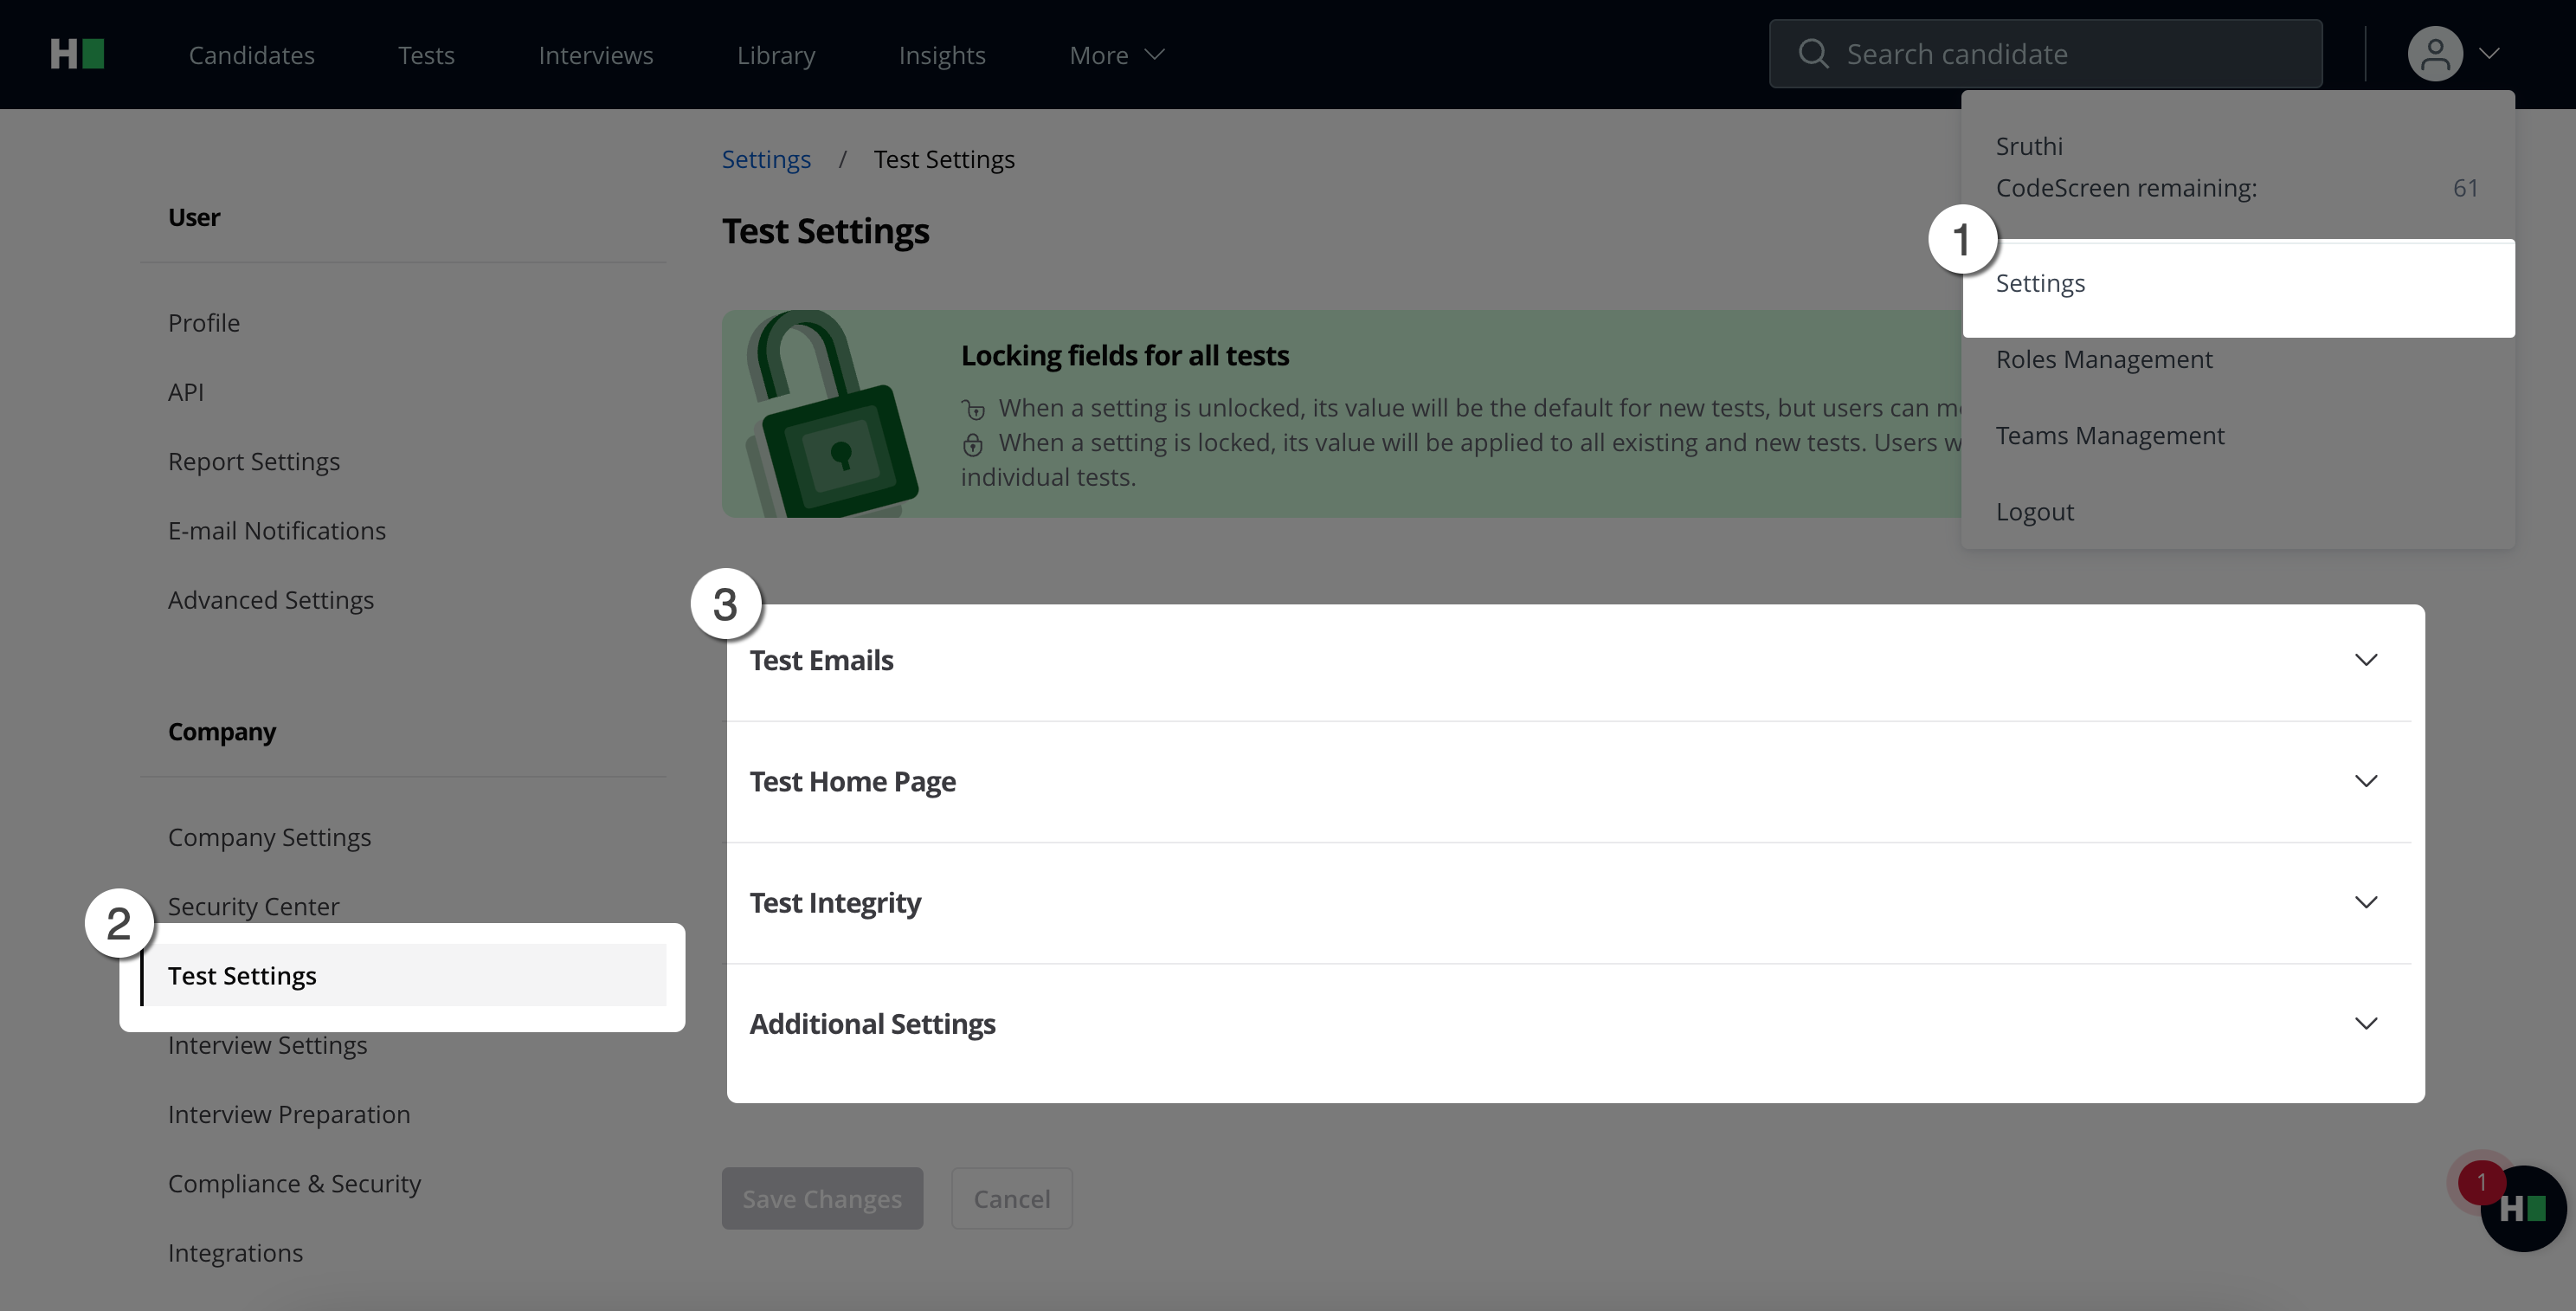Viewport: 2576px width, 1311px height.
Task: Click the search magnifier icon
Action: (1813, 54)
